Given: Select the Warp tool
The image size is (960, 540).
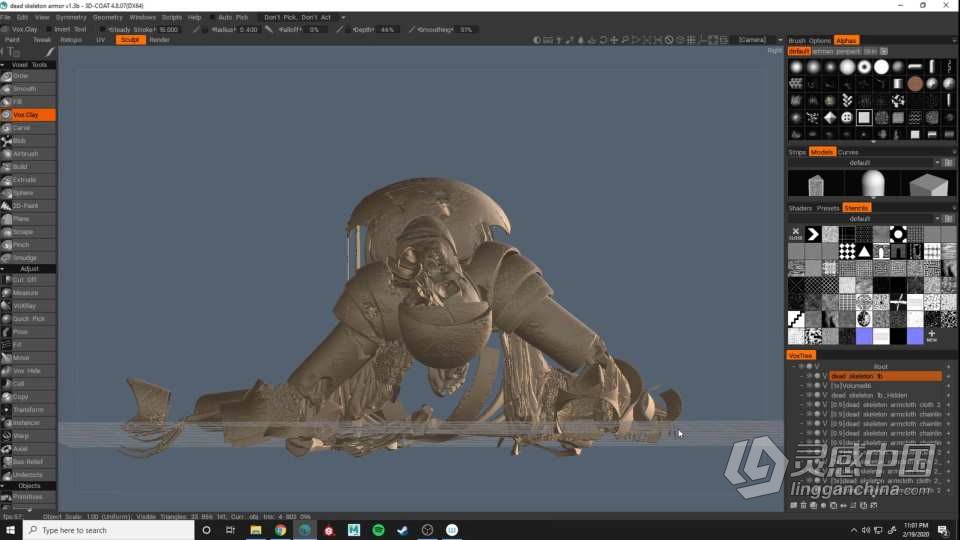Looking at the screenshot, I should pyautogui.click(x=28, y=436).
